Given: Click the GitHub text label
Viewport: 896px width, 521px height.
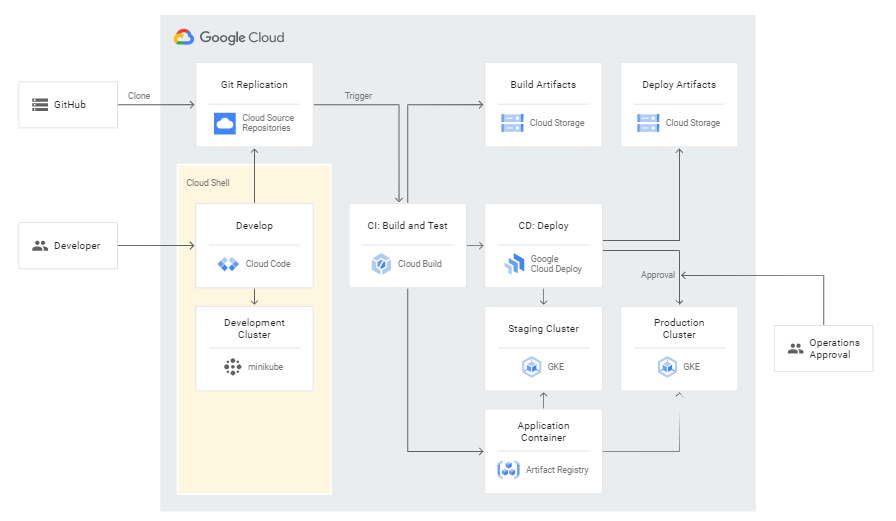Looking at the screenshot, I should (x=70, y=105).
